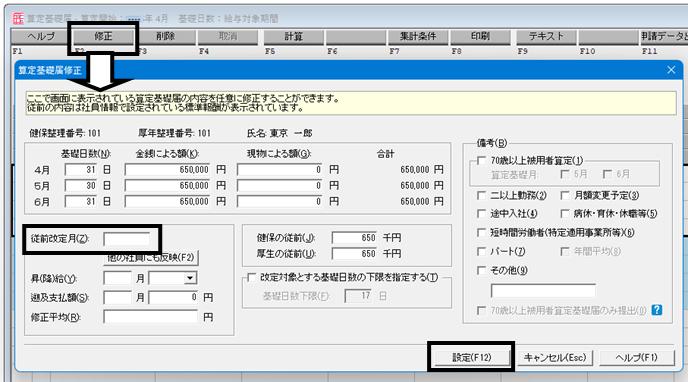Viewport: 688px width, 382px height.
Task: Check 月額変更予定(3) option
Action: click(565, 195)
